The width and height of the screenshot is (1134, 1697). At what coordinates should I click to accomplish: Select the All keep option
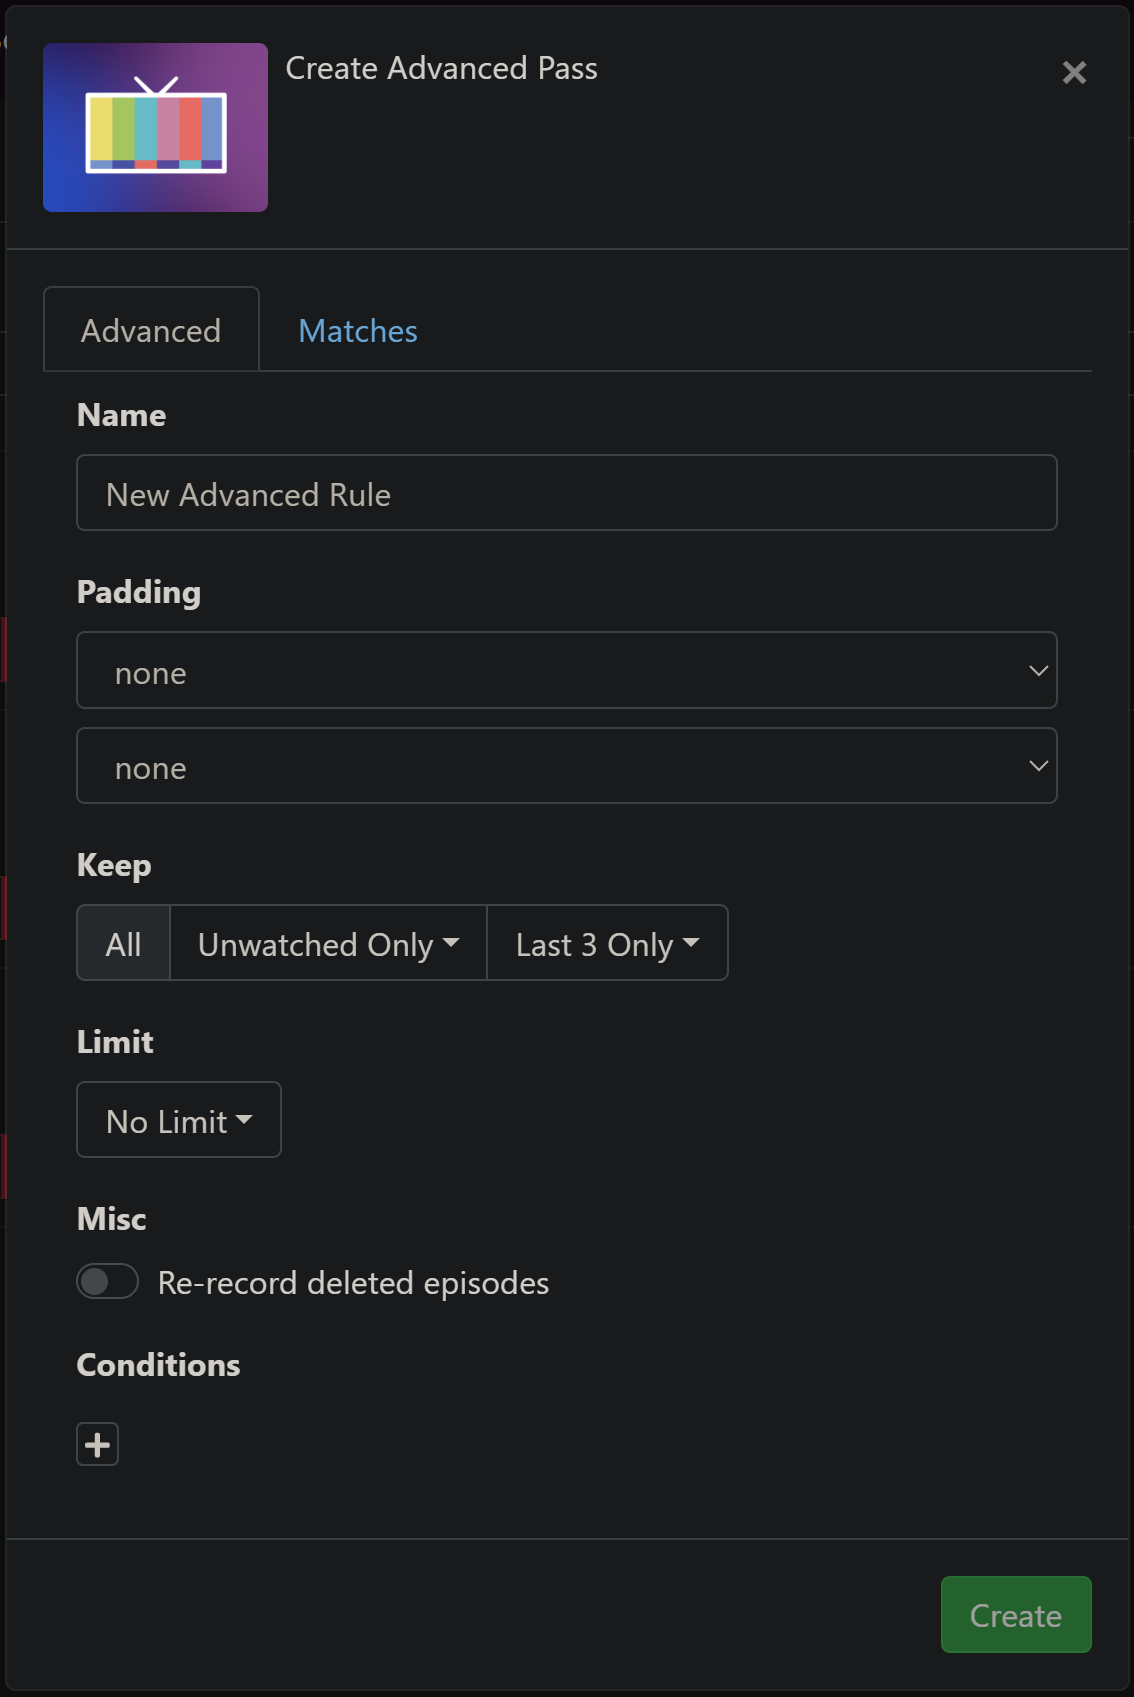pyautogui.click(x=124, y=944)
